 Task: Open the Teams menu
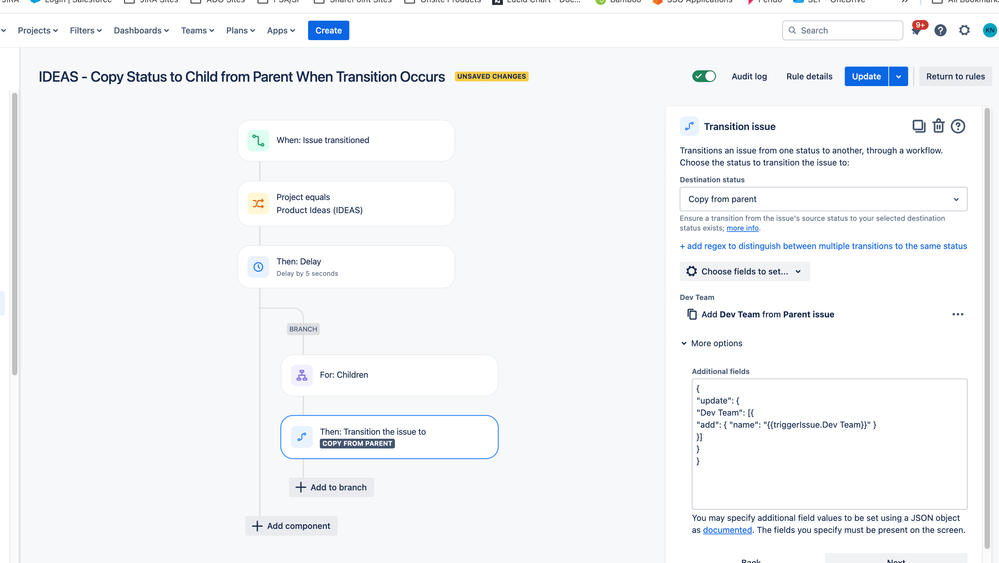tap(198, 30)
